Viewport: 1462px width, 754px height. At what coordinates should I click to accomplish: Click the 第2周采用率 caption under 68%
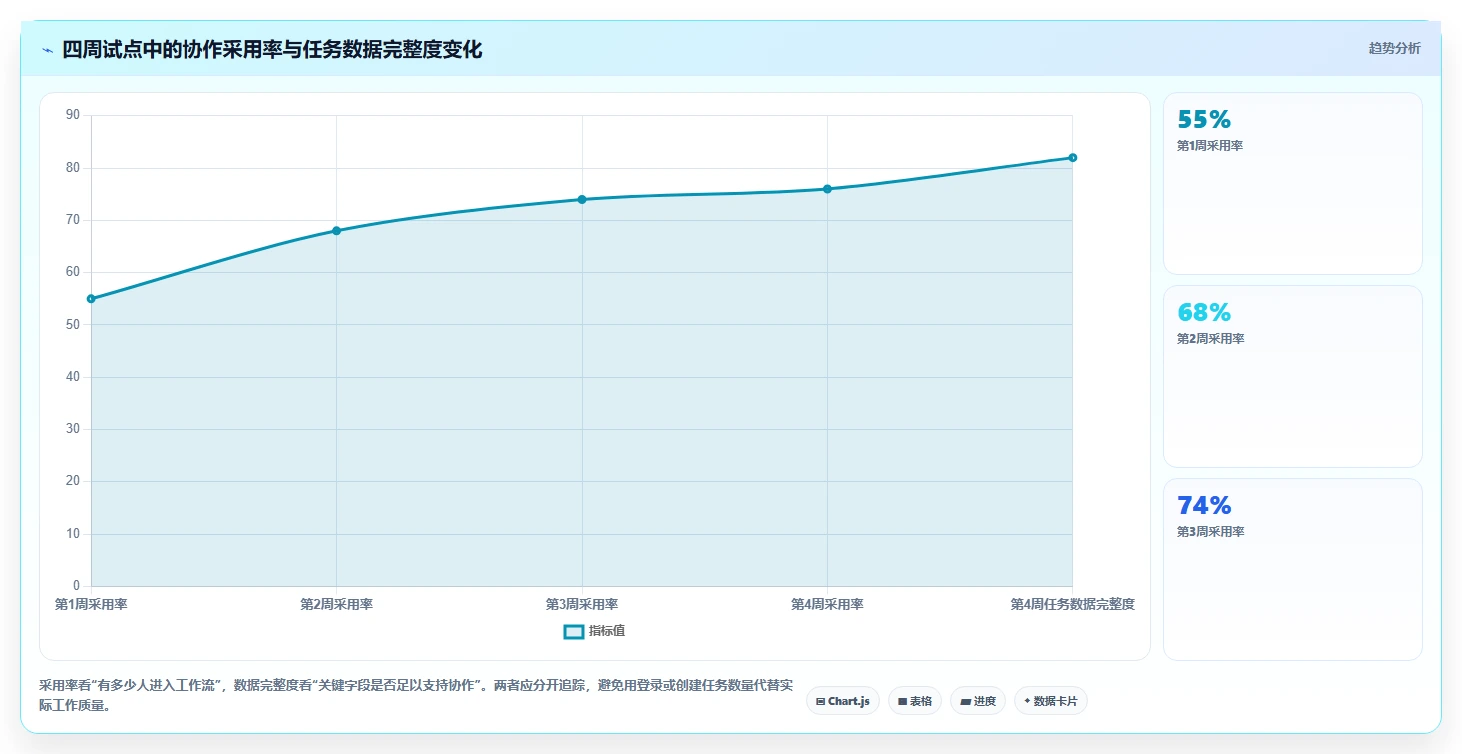click(1210, 339)
